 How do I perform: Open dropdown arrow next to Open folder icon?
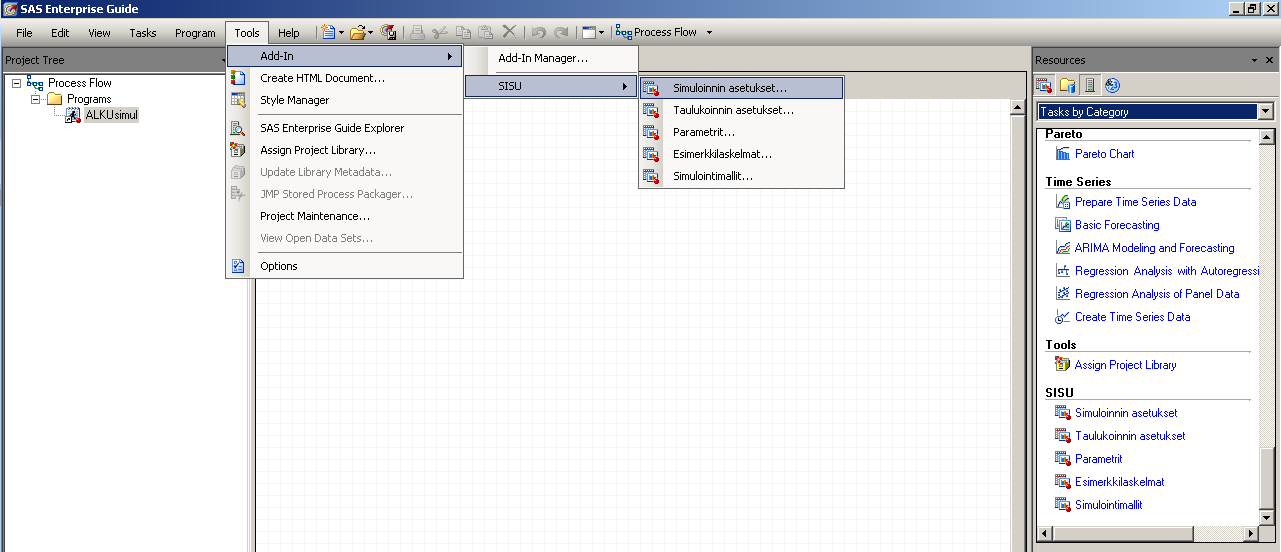[371, 32]
